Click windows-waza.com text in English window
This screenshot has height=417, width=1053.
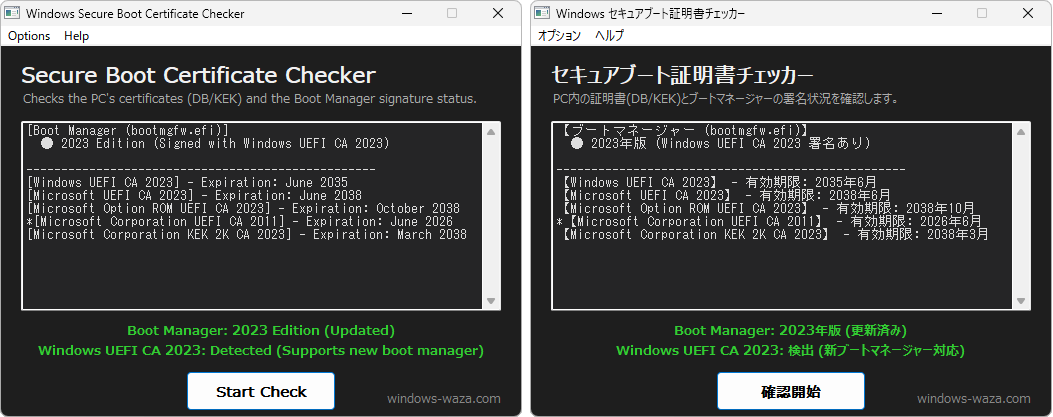443,398
